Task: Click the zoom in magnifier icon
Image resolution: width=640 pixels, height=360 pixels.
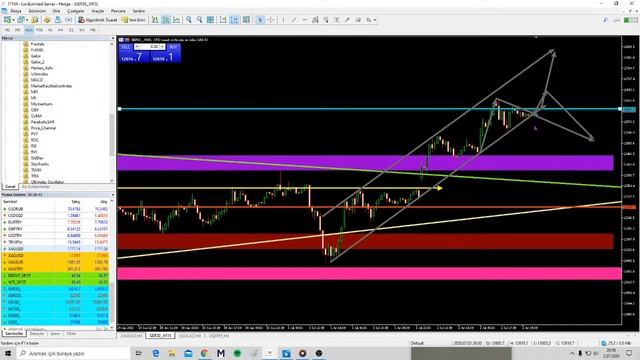Action: pyautogui.click(x=189, y=20)
